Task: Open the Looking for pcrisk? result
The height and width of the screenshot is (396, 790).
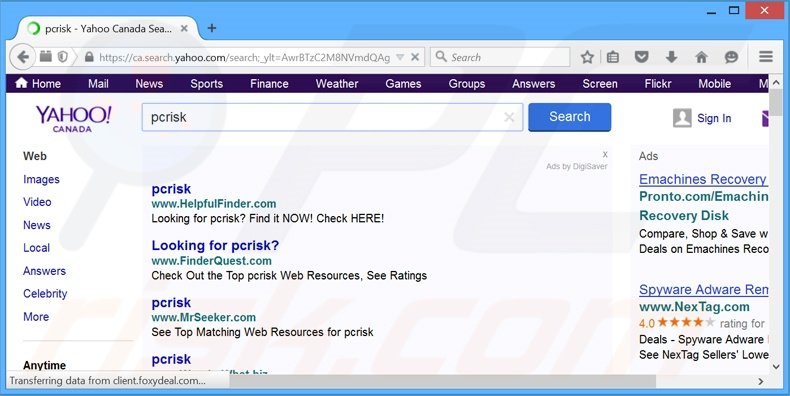Action: click(x=215, y=245)
